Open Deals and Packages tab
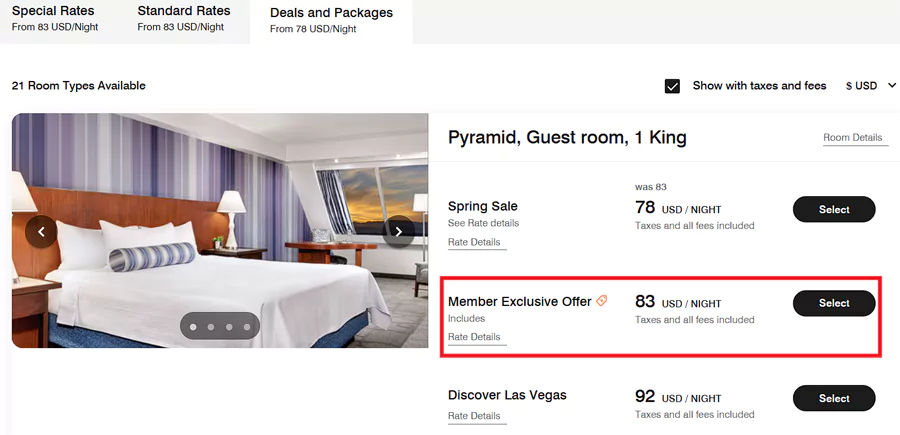 (x=331, y=20)
